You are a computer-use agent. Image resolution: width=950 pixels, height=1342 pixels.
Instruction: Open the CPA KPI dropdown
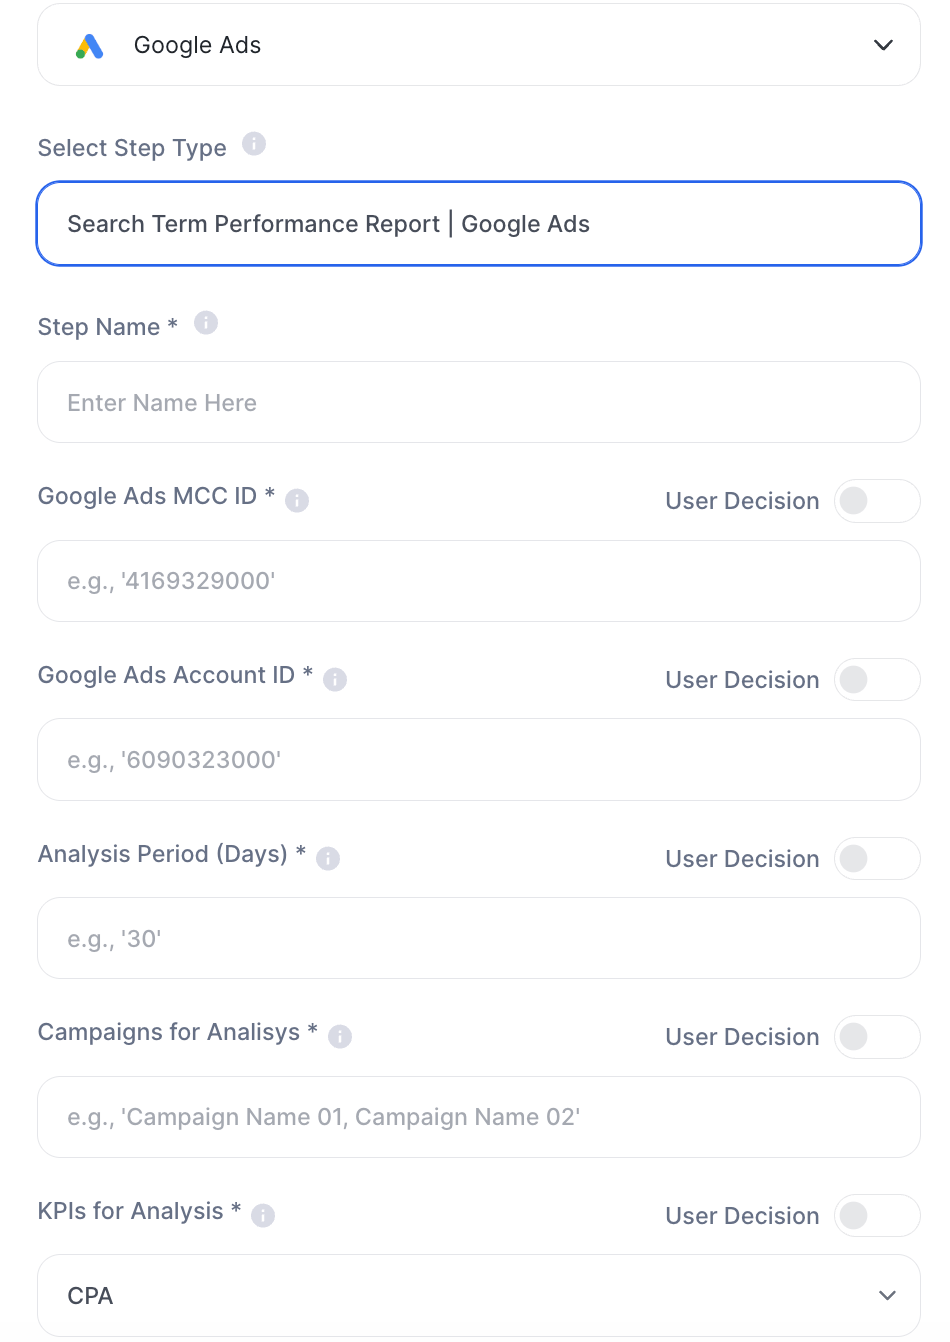tap(479, 1296)
